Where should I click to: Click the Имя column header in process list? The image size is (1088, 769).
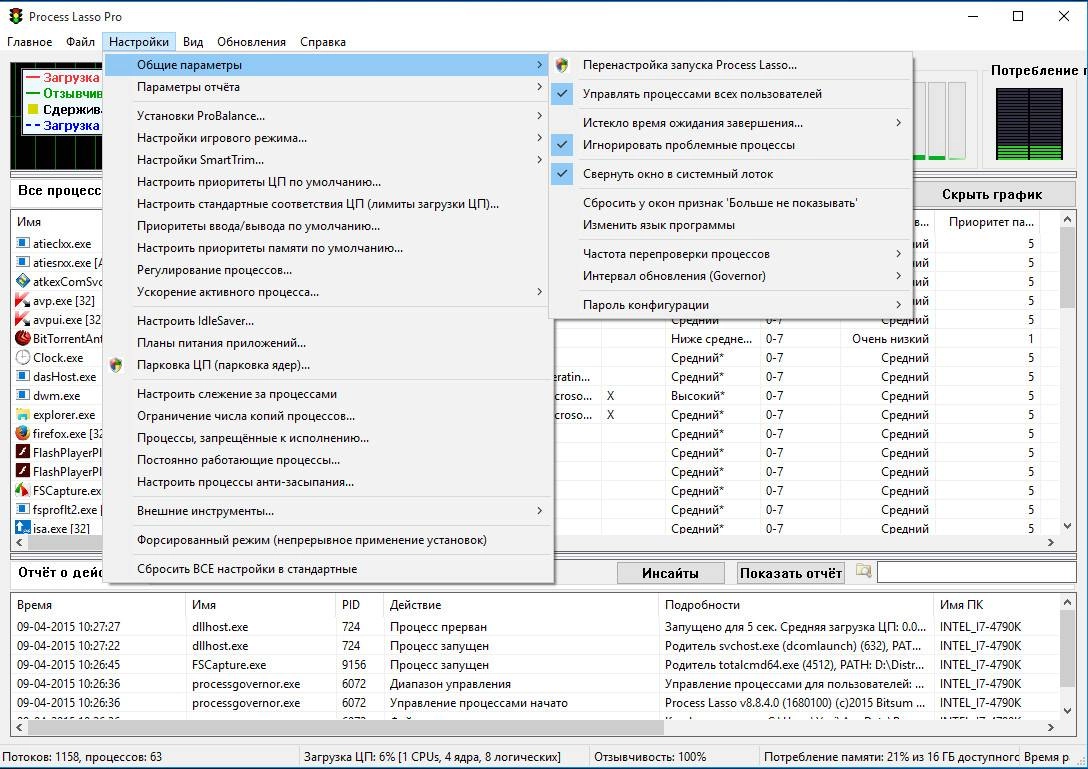click(58, 222)
